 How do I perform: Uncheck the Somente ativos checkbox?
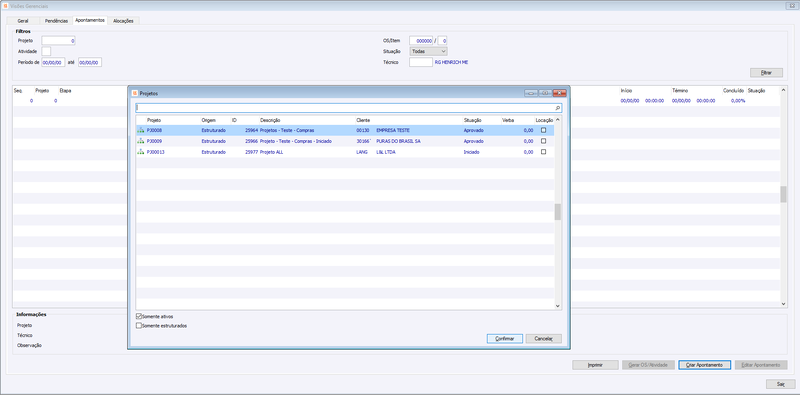click(x=139, y=316)
